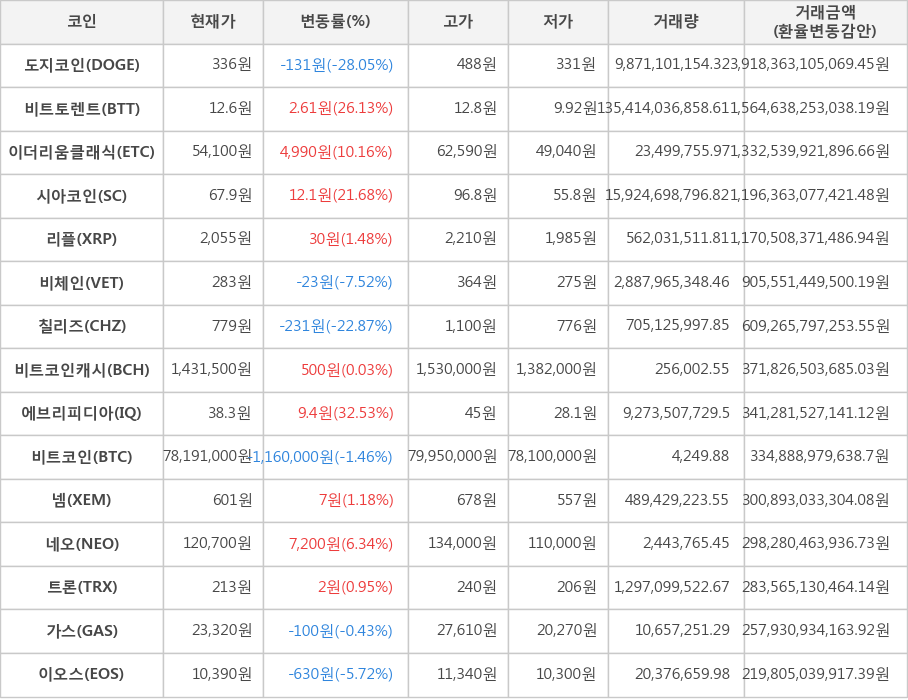This screenshot has height=700, width=908.
Task: Select the 비트코인(BTC) coin name
Action: pos(82,457)
